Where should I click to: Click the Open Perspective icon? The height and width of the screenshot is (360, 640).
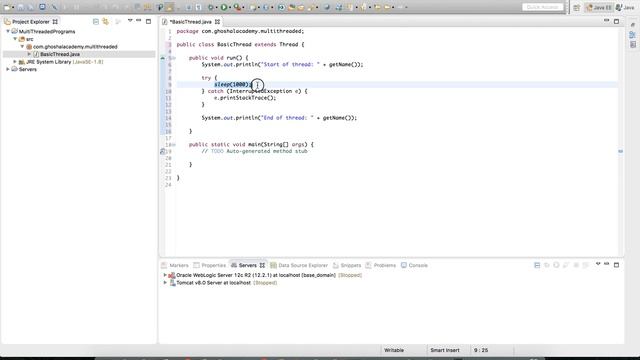(576, 7)
